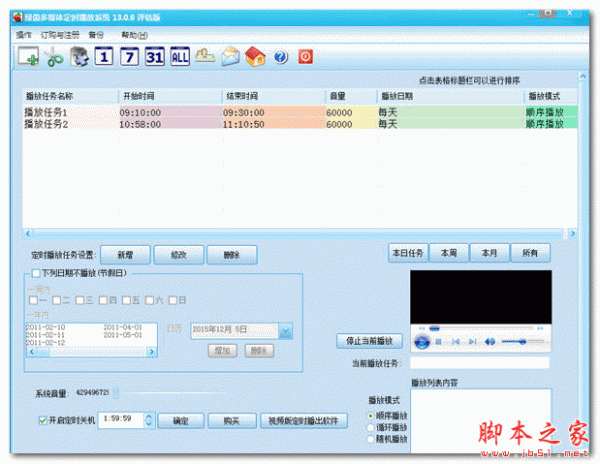Click the red power toolbar icon

point(305,57)
